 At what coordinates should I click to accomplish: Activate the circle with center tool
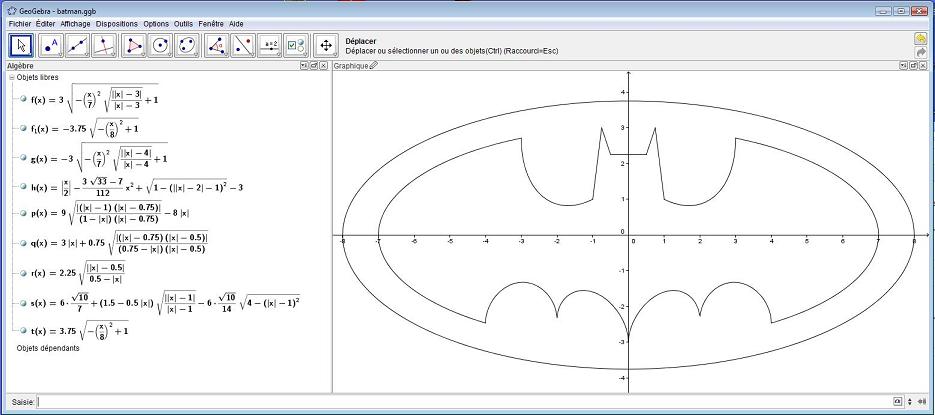[160, 45]
